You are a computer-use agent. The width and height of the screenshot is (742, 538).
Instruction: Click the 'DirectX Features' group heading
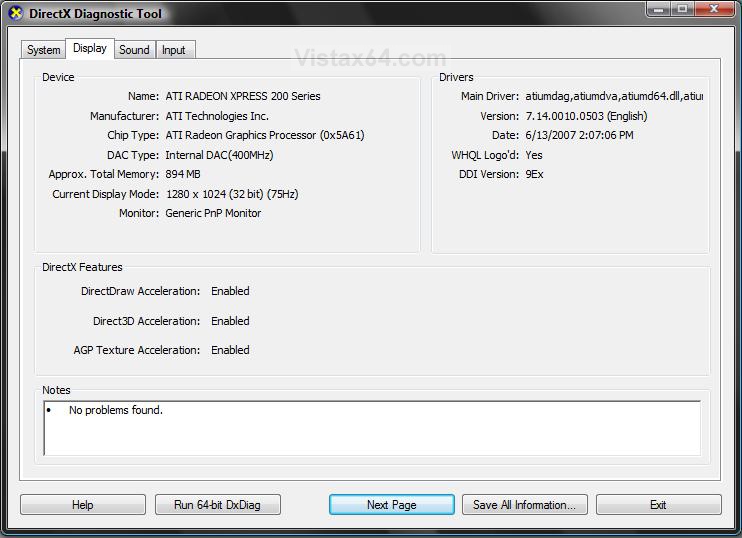pos(82,267)
